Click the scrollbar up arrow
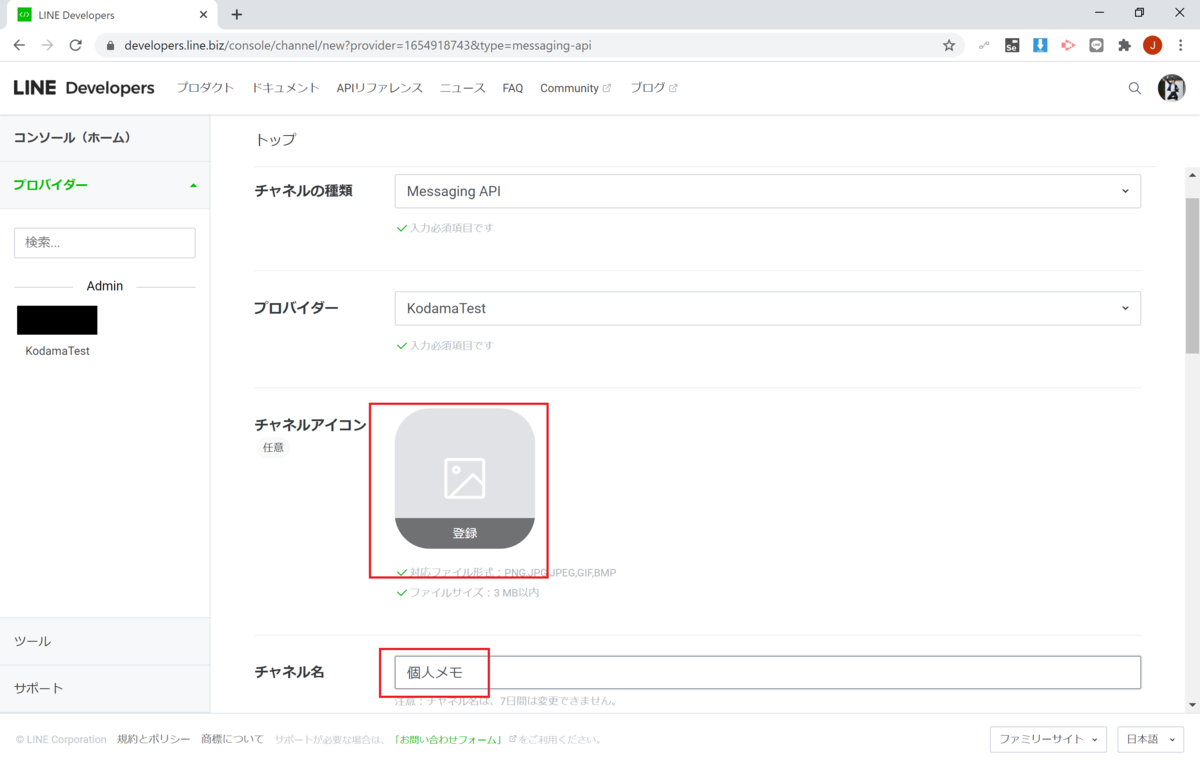The height and width of the screenshot is (765, 1200). coord(1192,174)
